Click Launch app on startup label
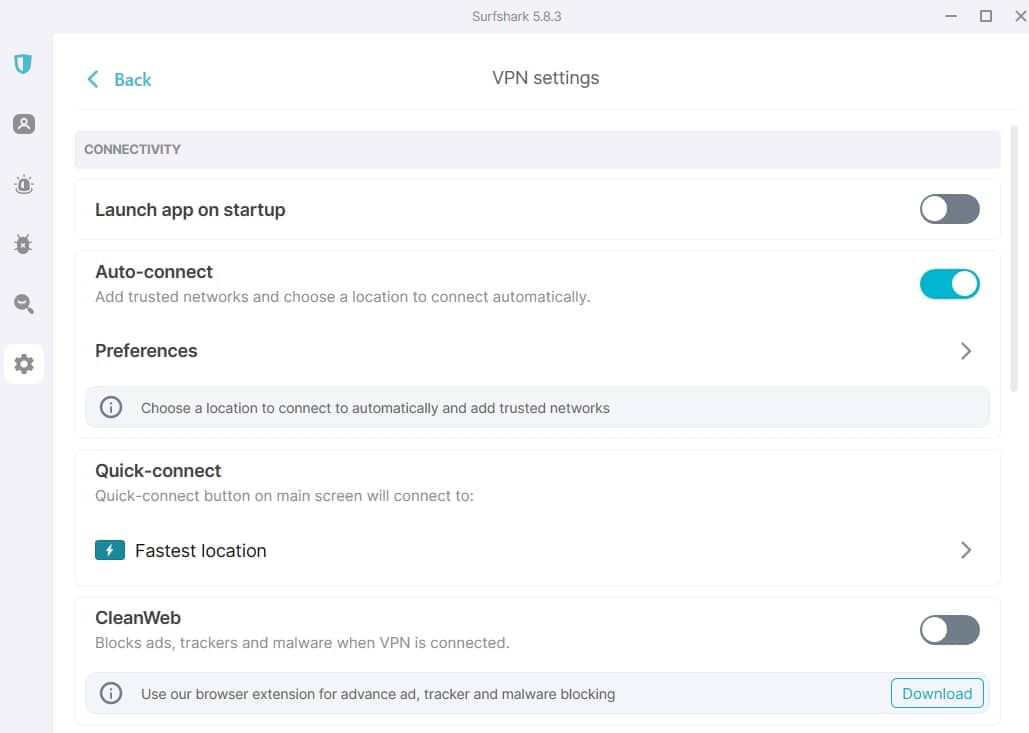 [190, 210]
